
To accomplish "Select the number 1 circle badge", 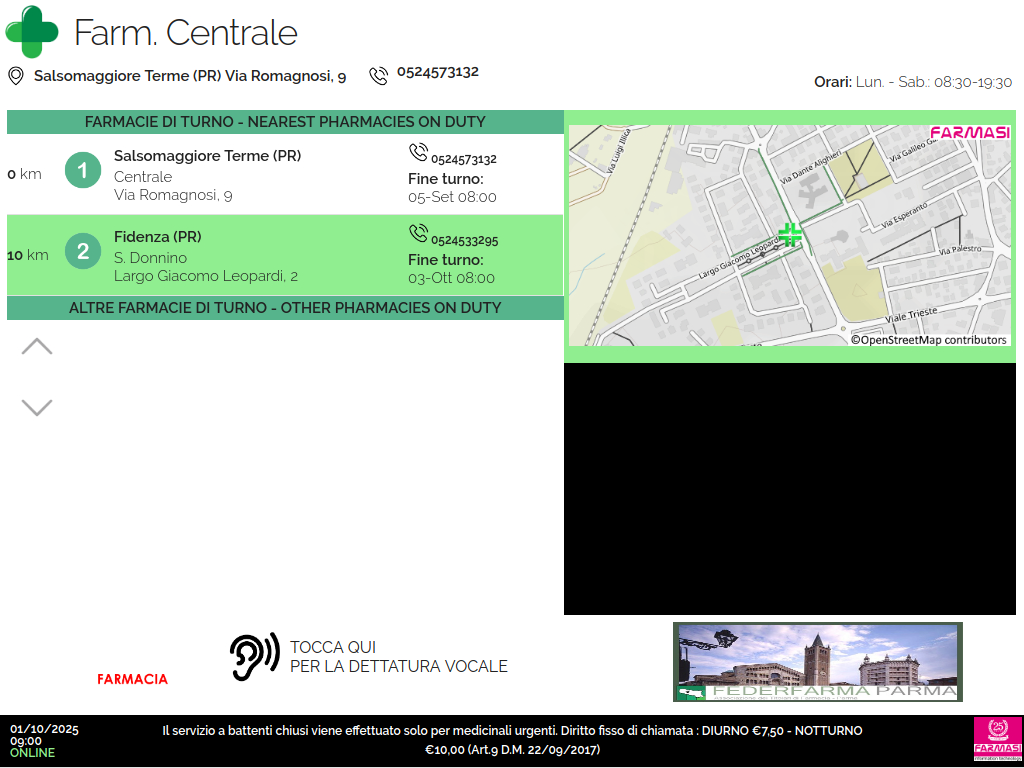I will (x=83, y=170).
